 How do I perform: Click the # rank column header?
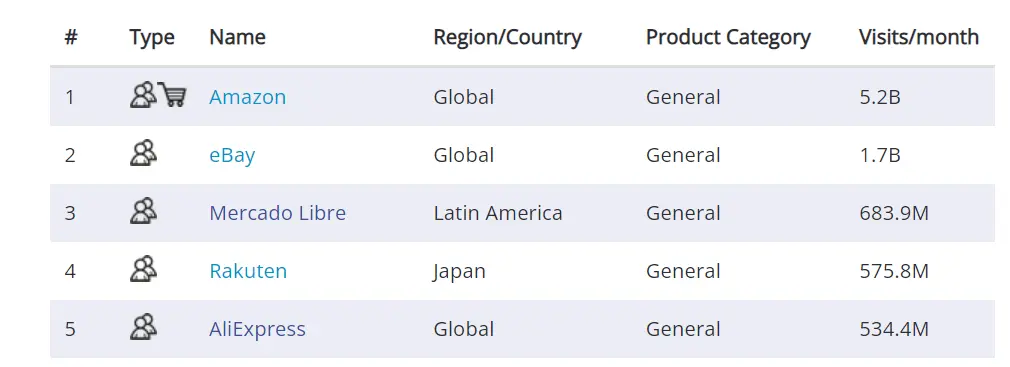pos(71,37)
